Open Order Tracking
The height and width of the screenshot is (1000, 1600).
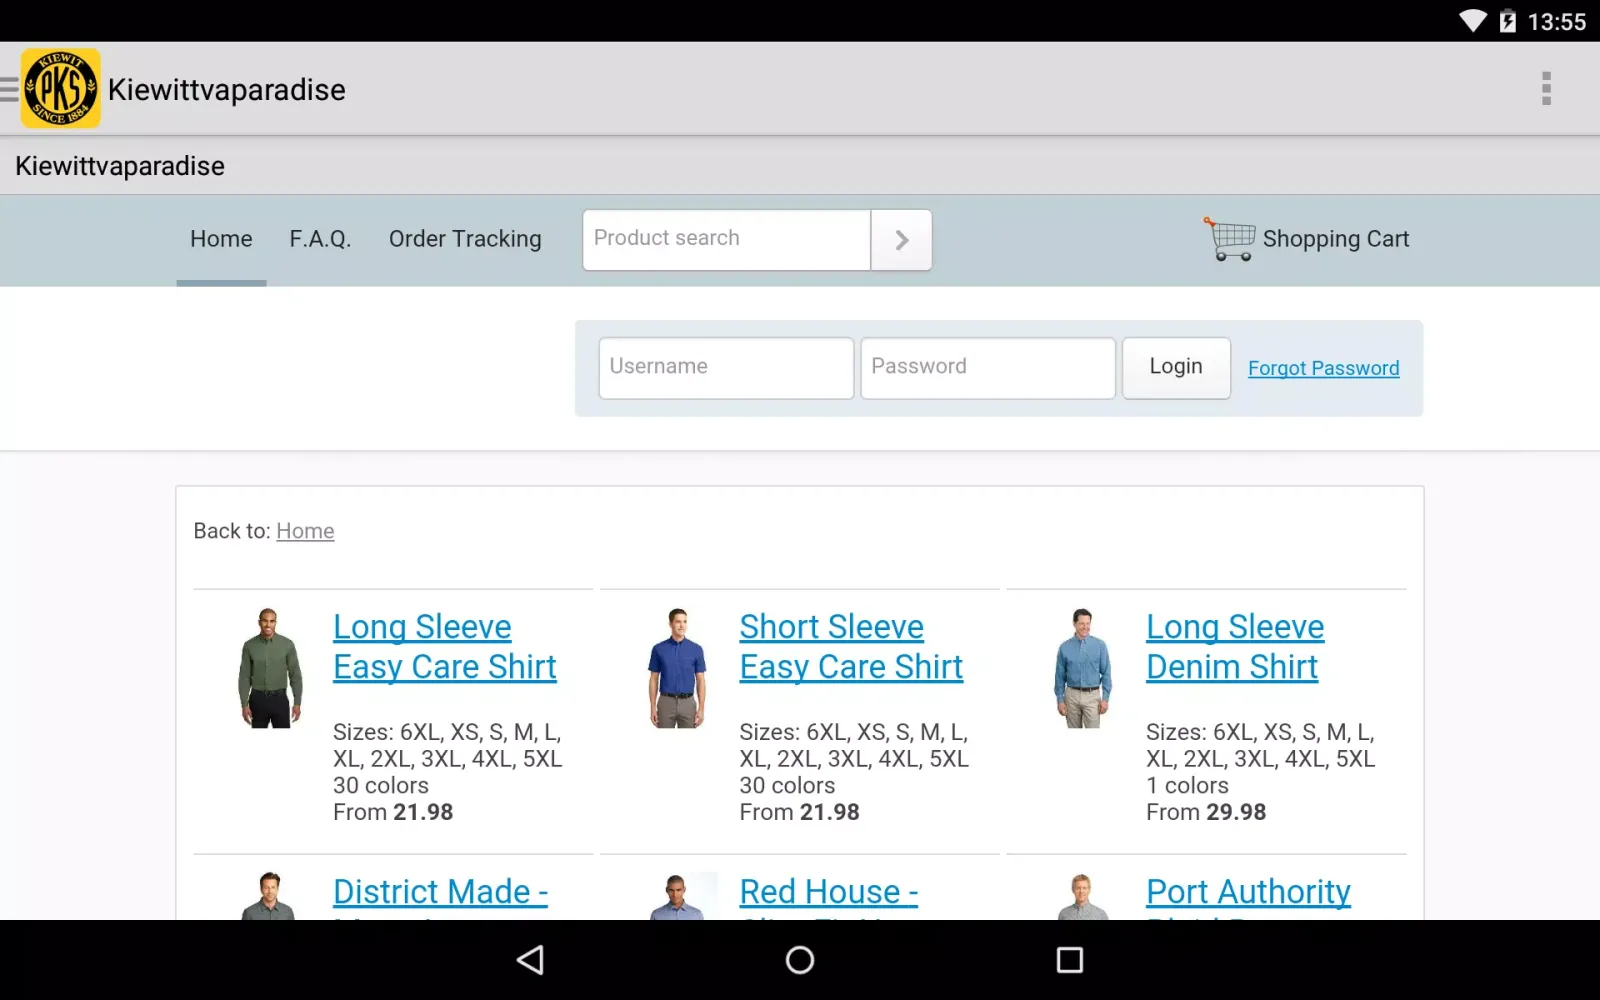[465, 239]
